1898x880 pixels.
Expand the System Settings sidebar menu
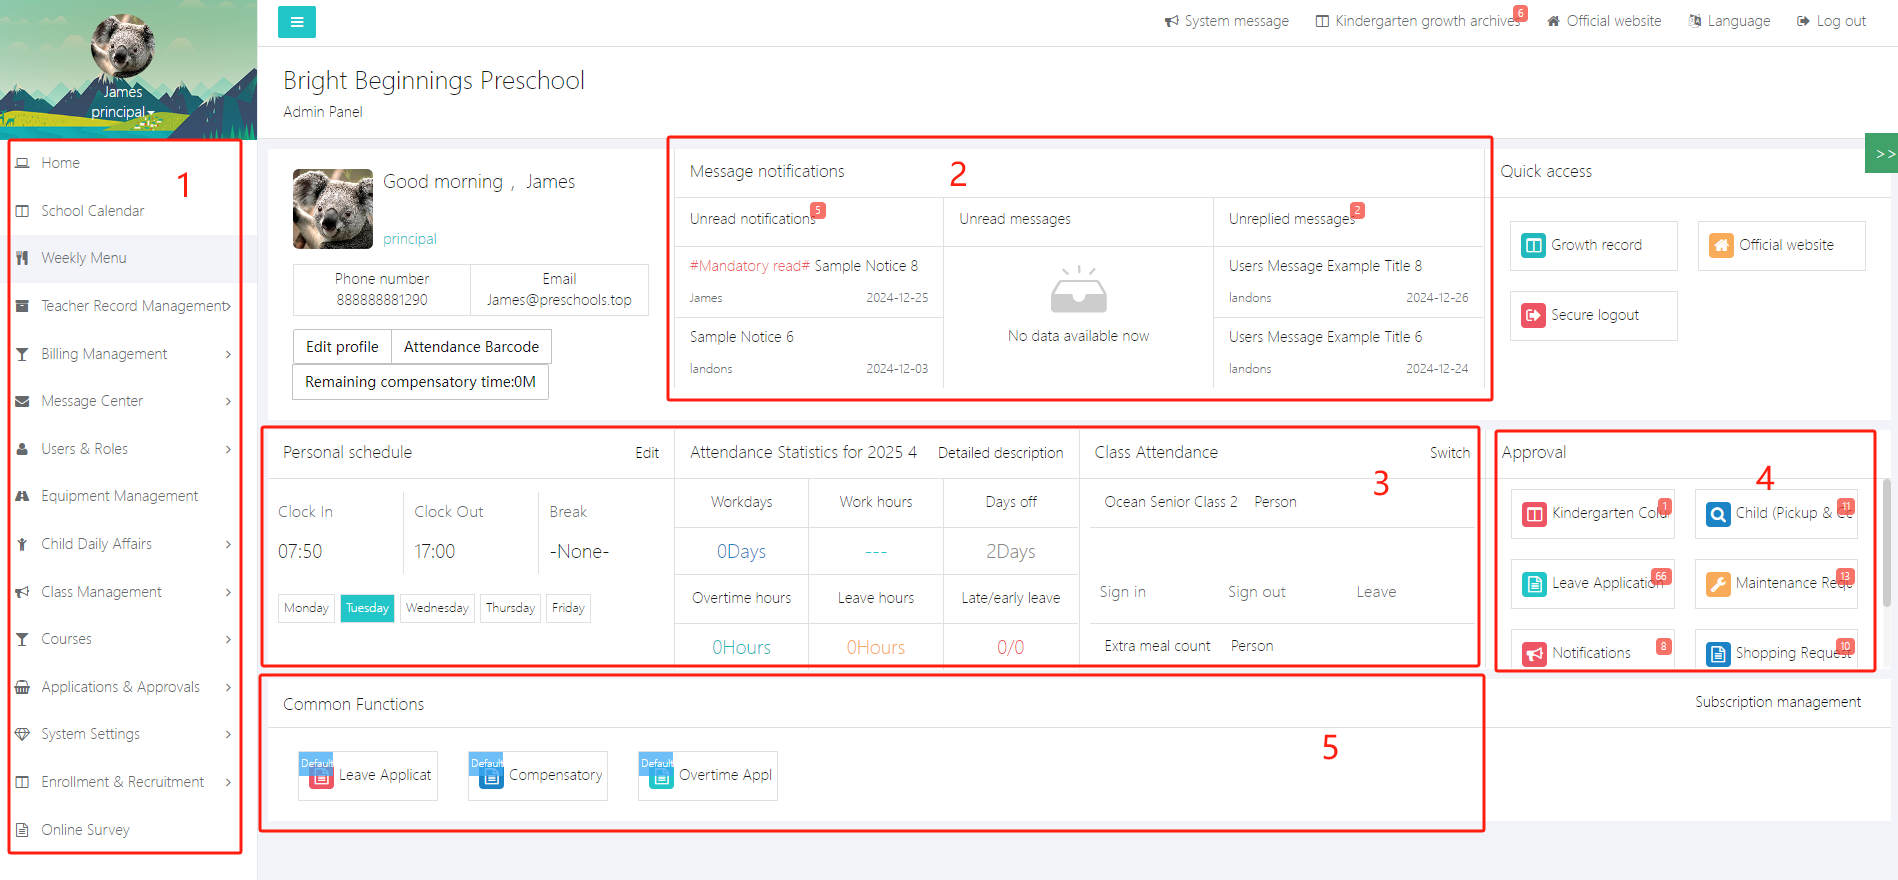click(x=125, y=734)
